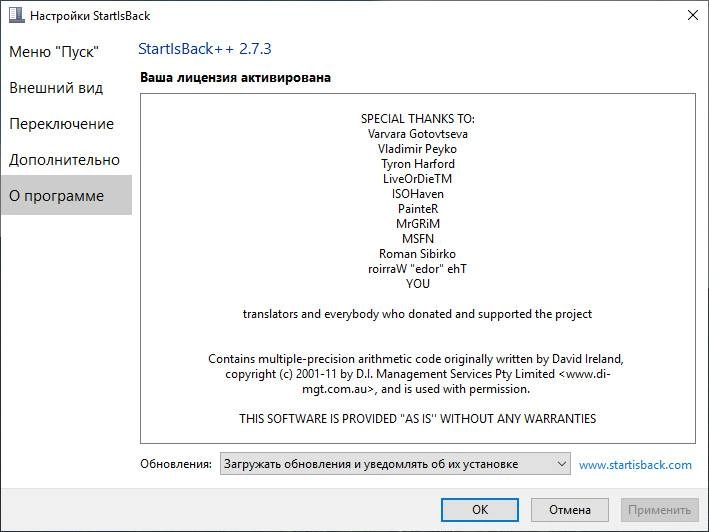Open the Меню "Пуск" section
This screenshot has width=709, height=532.
point(54,52)
